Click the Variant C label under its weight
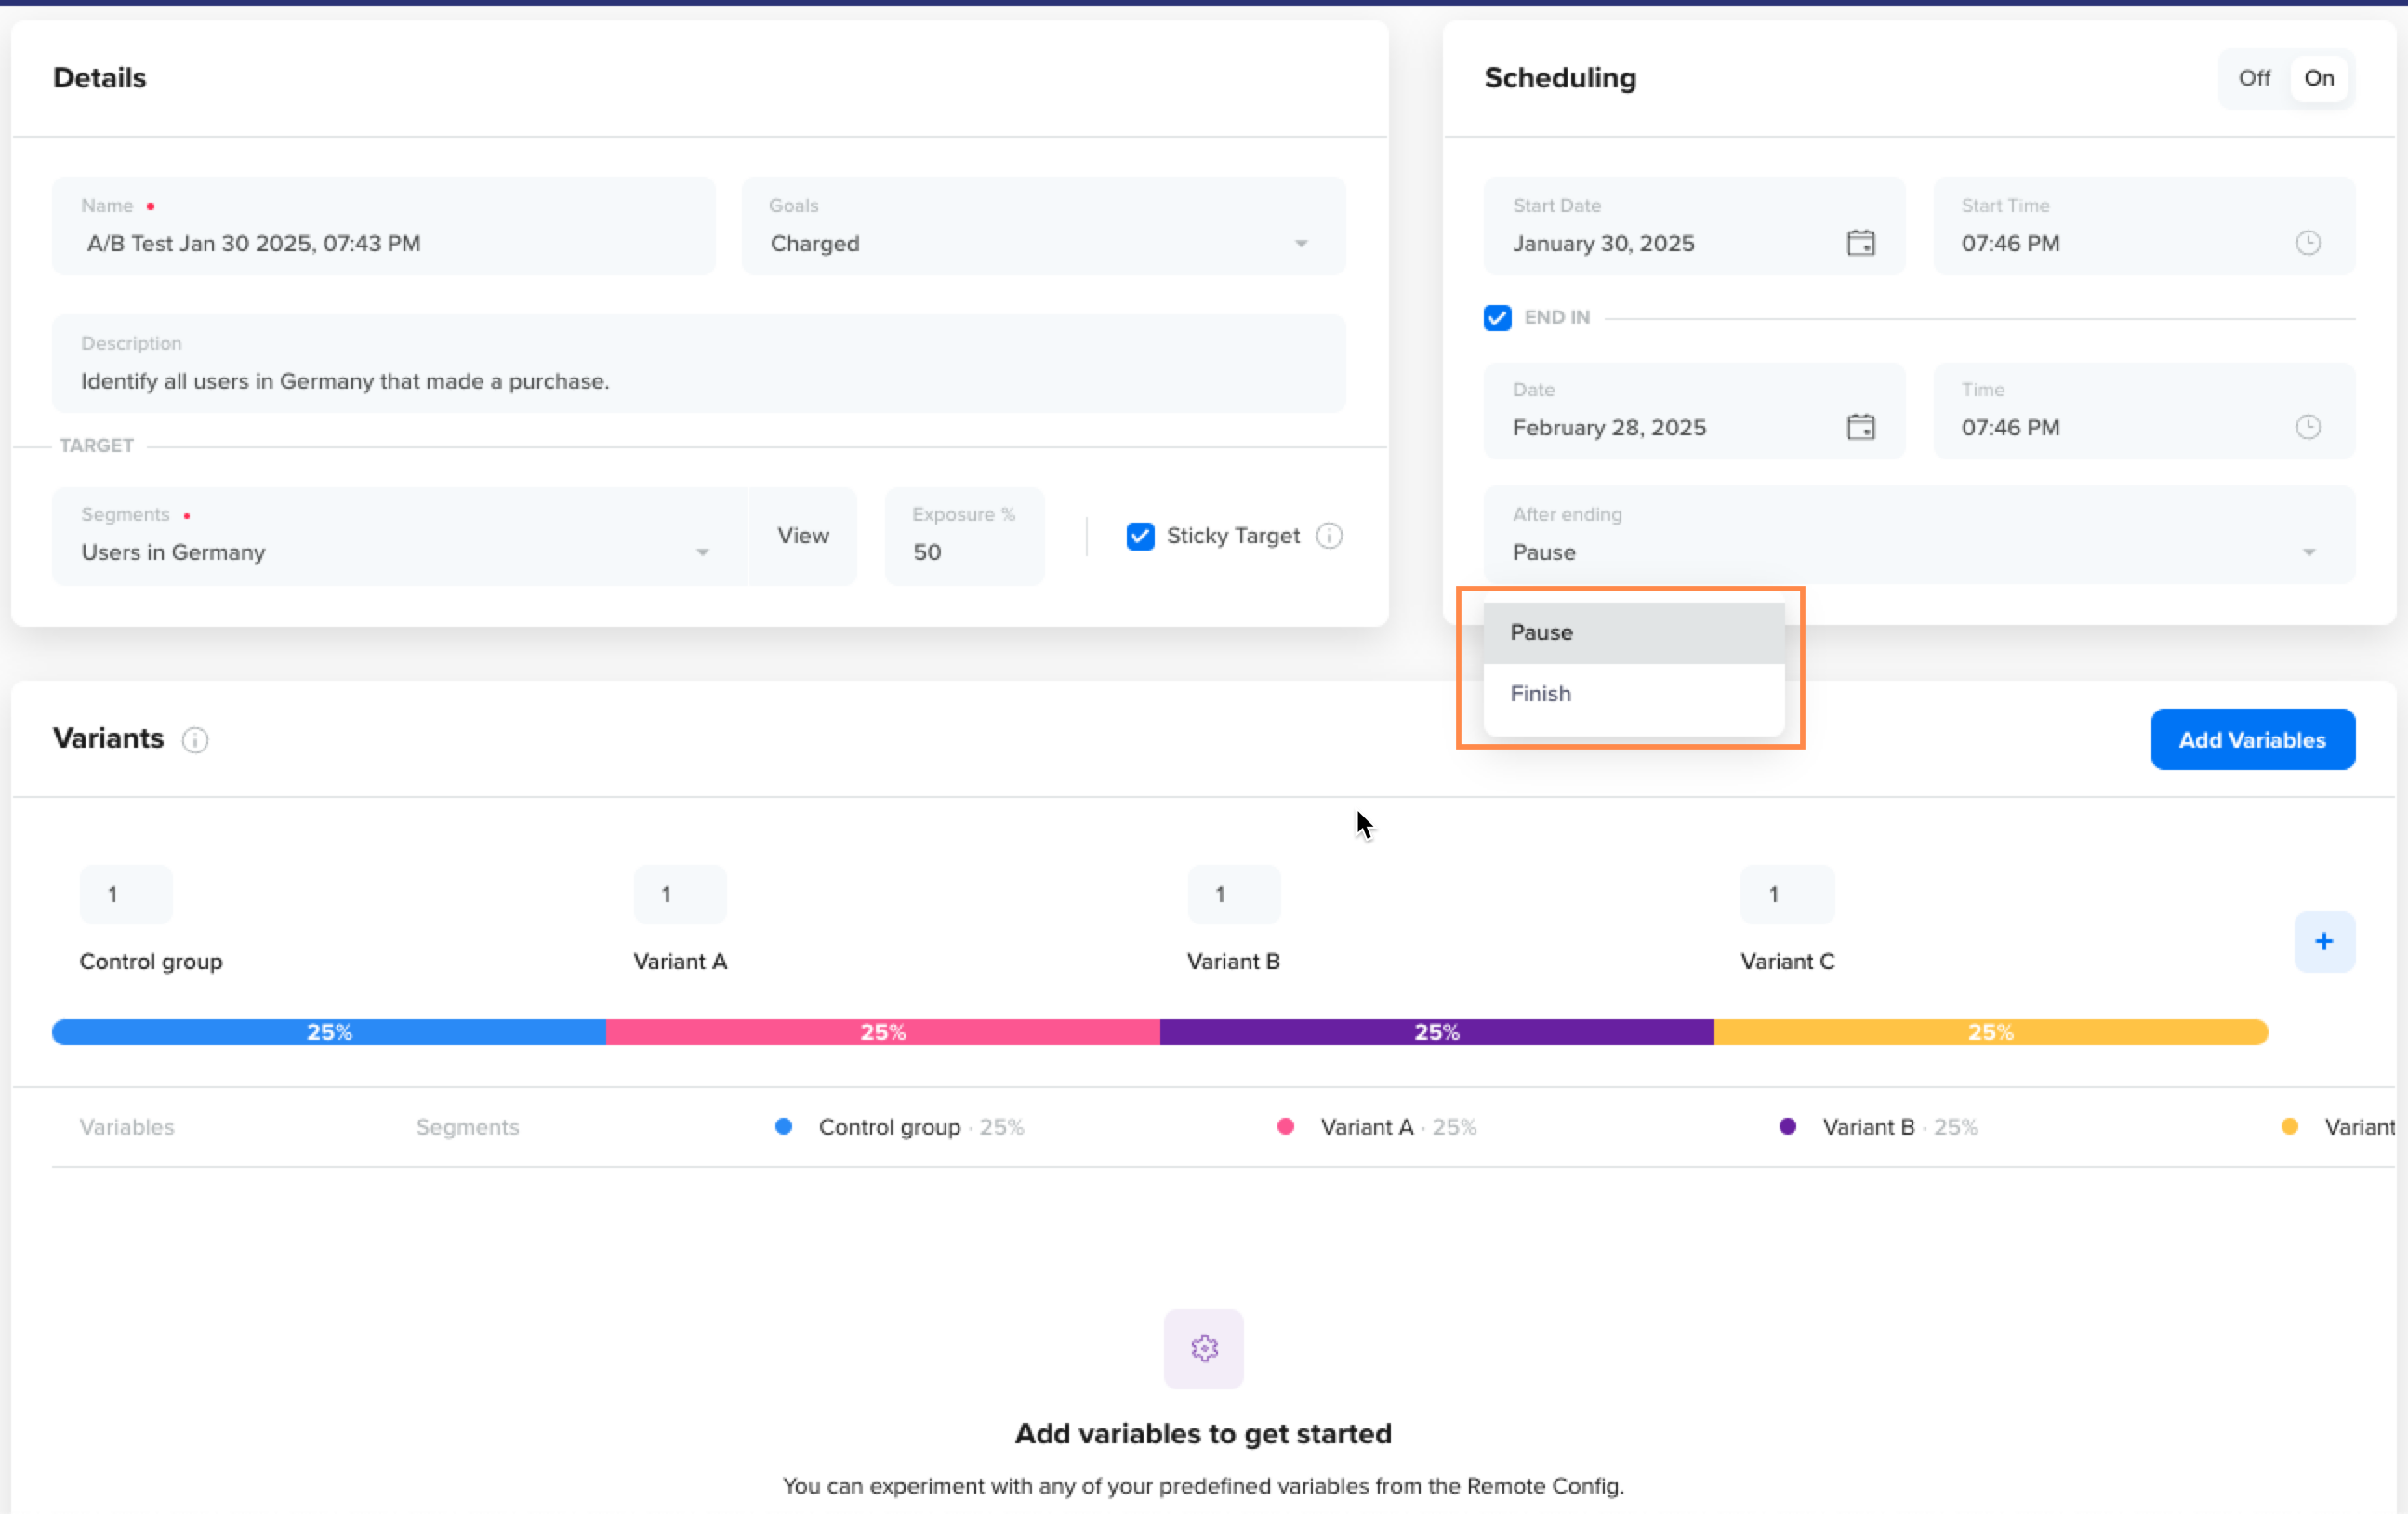This screenshot has width=2408, height=1514. coord(1787,961)
